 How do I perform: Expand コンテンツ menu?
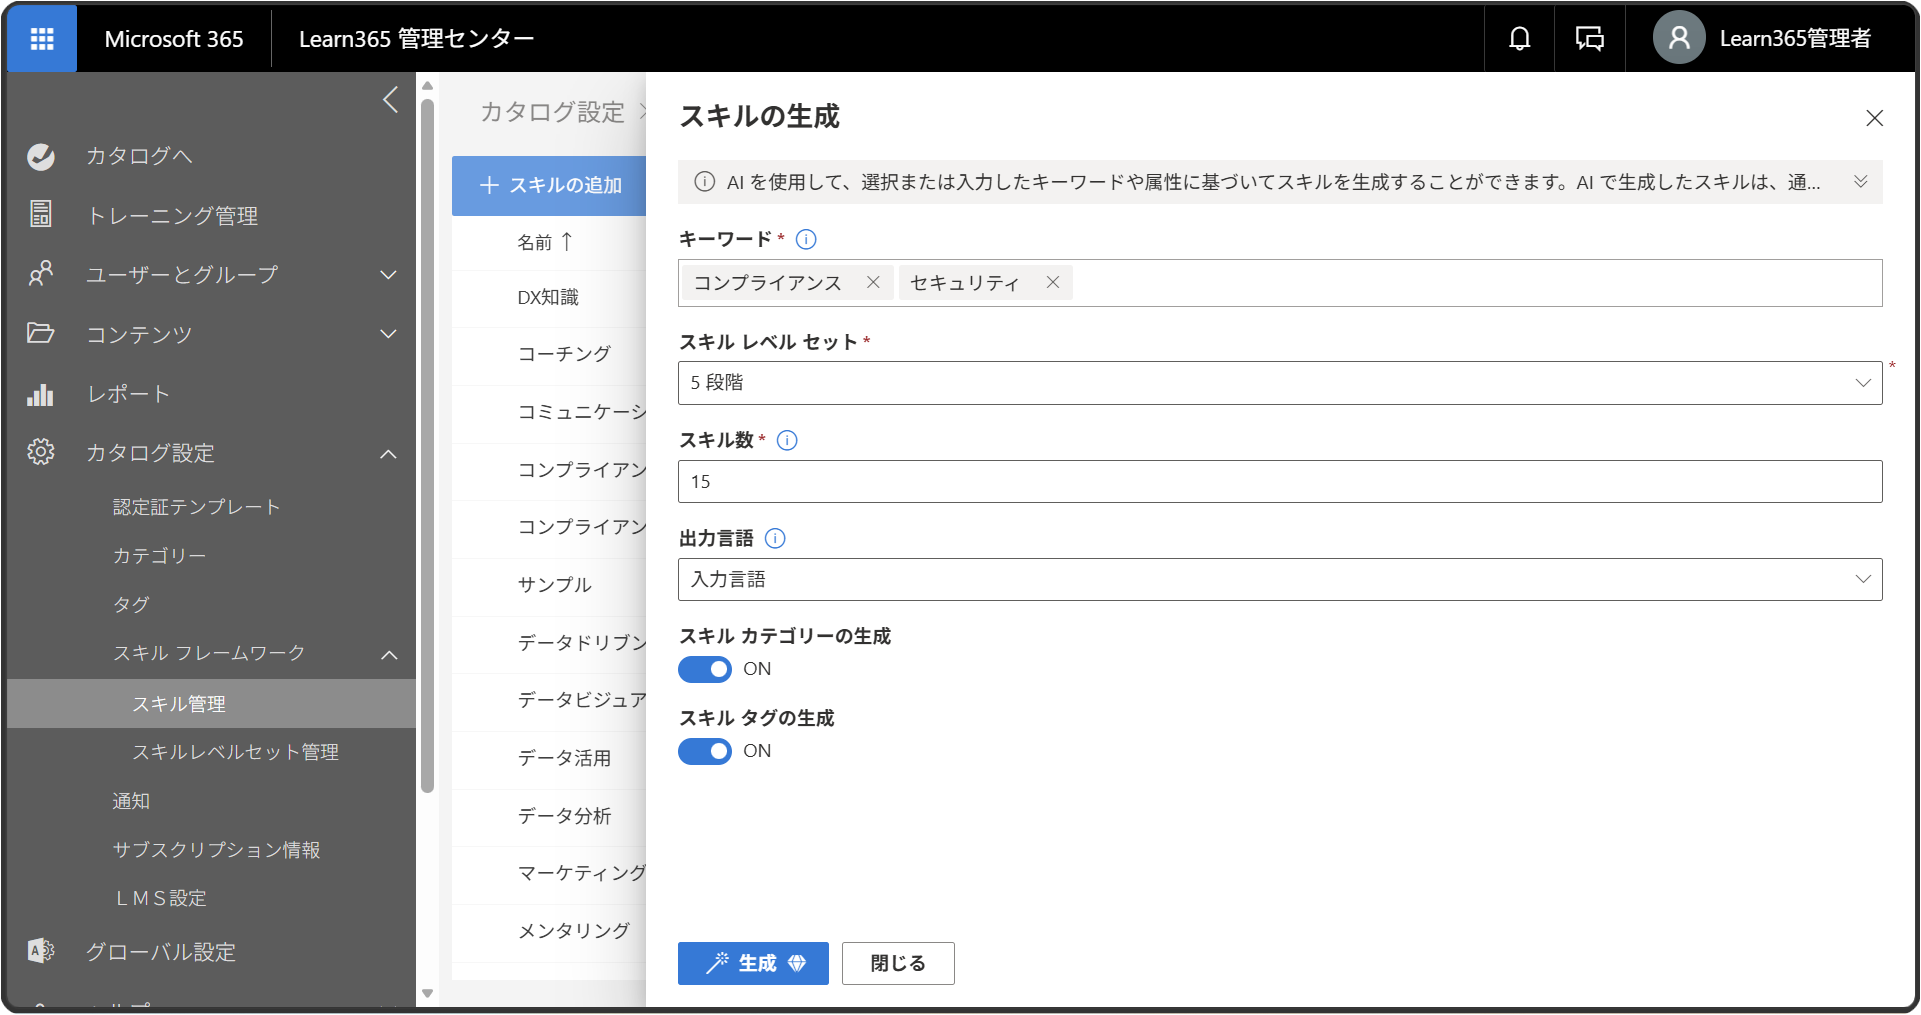coord(388,334)
